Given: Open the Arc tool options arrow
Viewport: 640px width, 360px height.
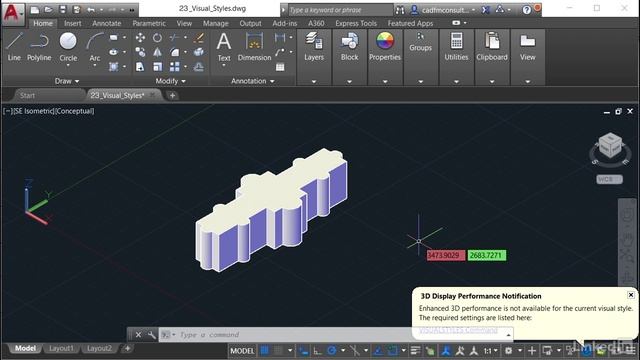Looking at the screenshot, I should pyautogui.click(x=95, y=66).
